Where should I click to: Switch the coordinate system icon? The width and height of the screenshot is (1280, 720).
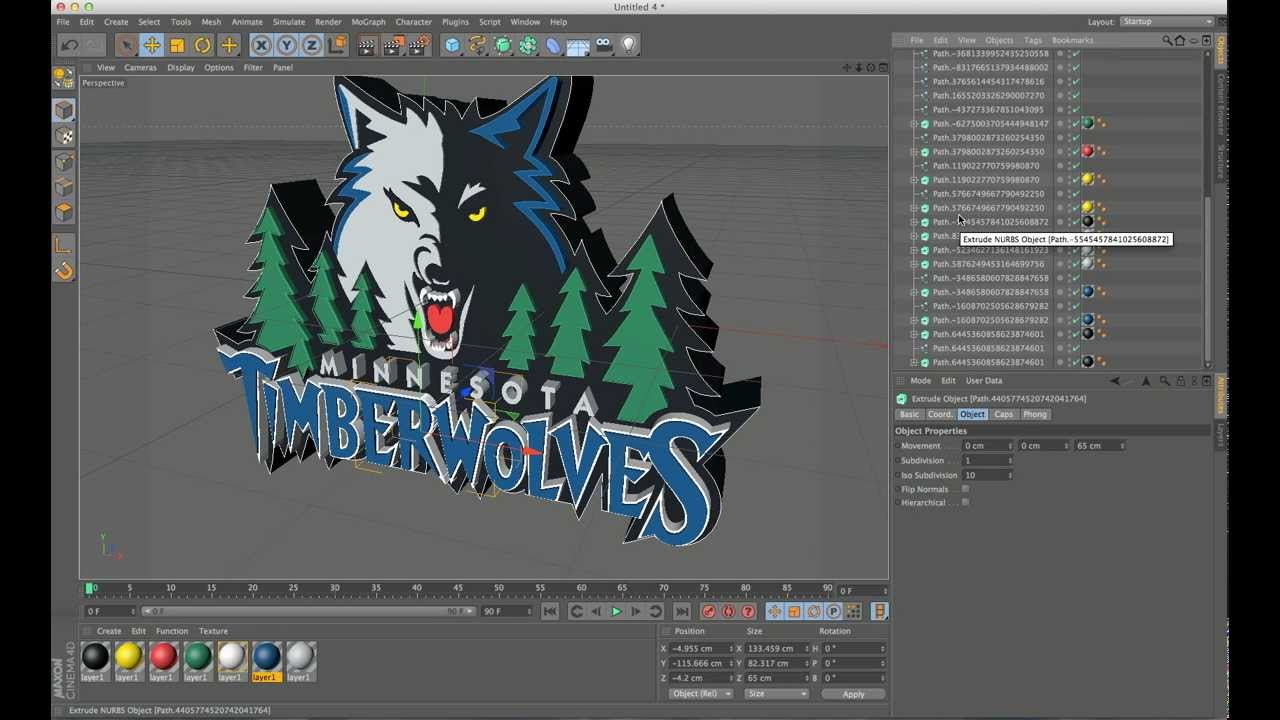pos(337,45)
